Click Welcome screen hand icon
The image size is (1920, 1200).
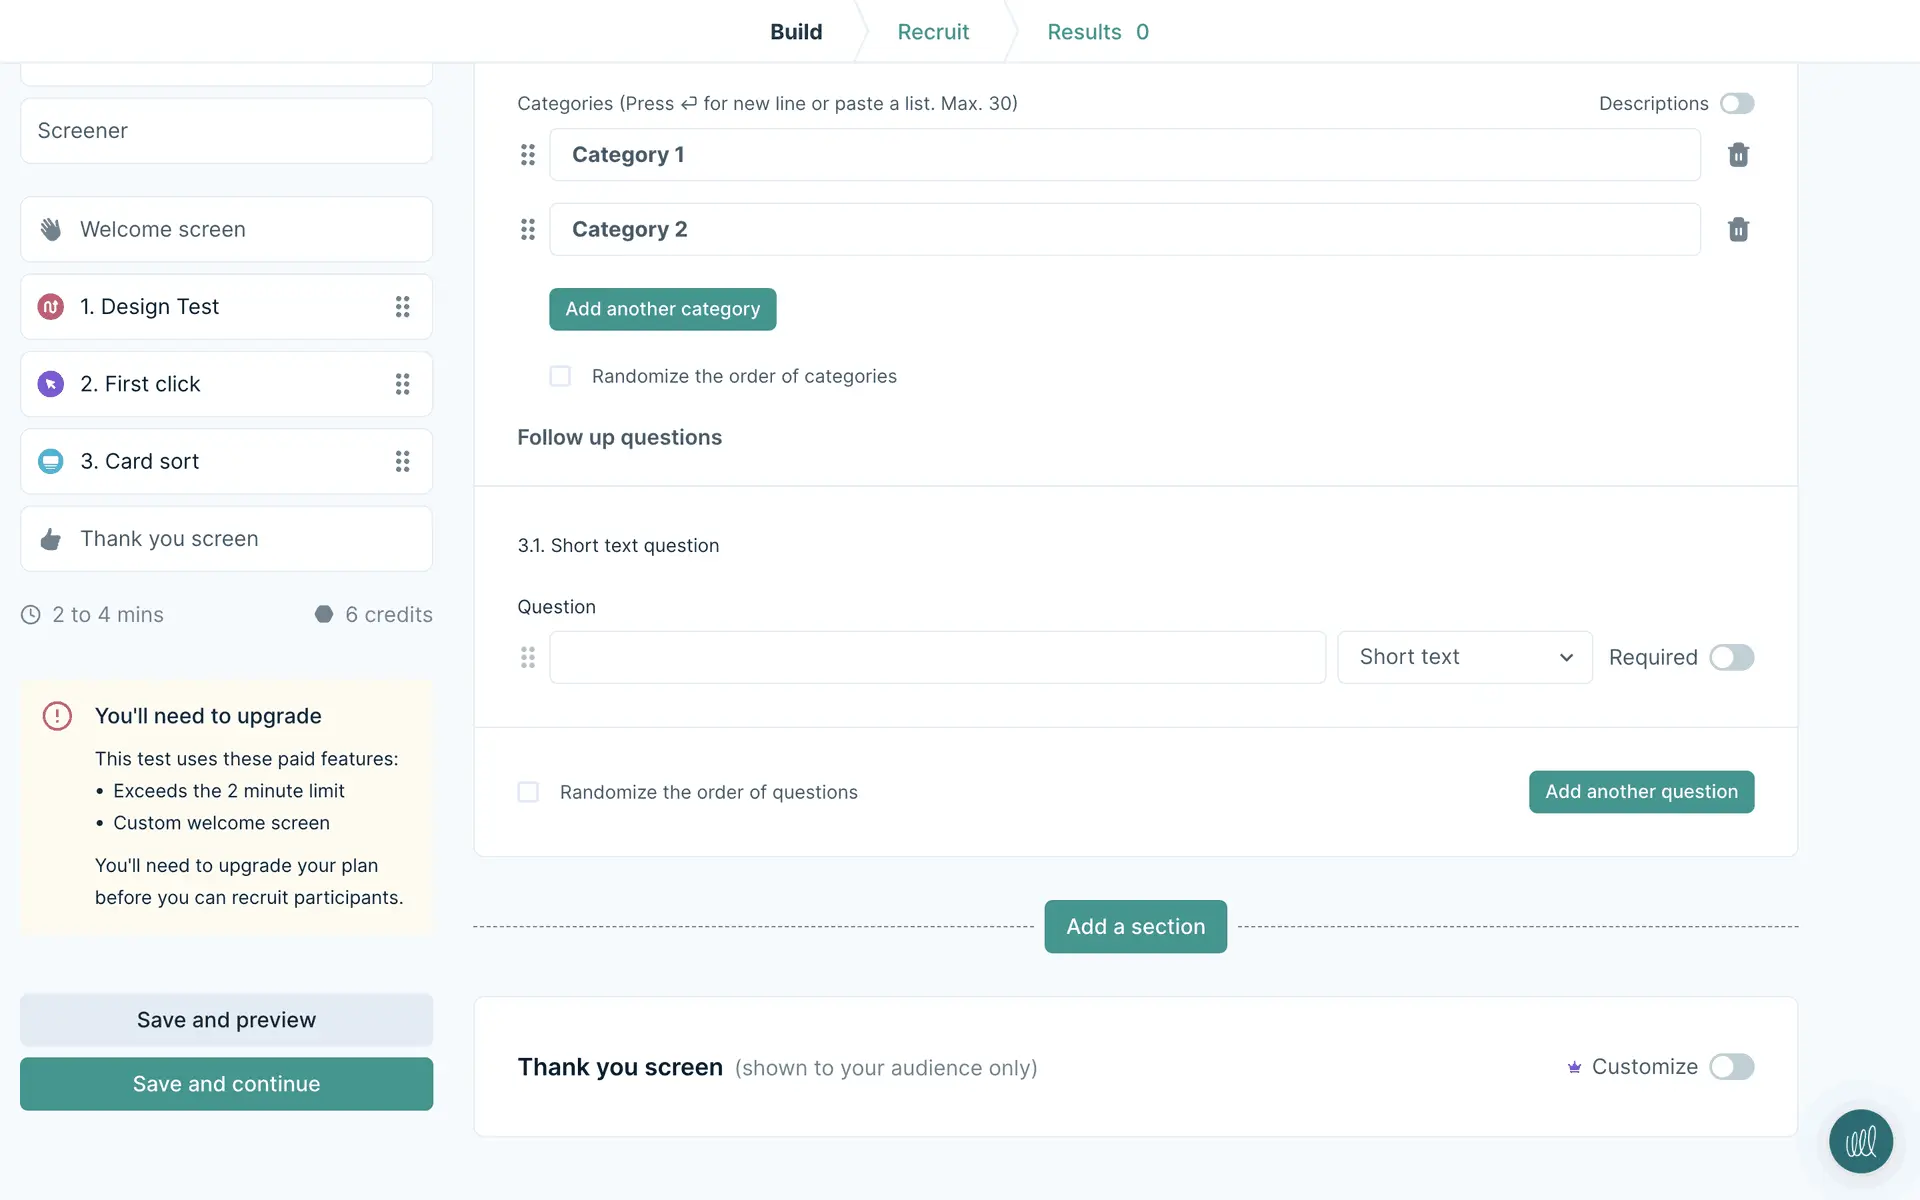tap(51, 230)
